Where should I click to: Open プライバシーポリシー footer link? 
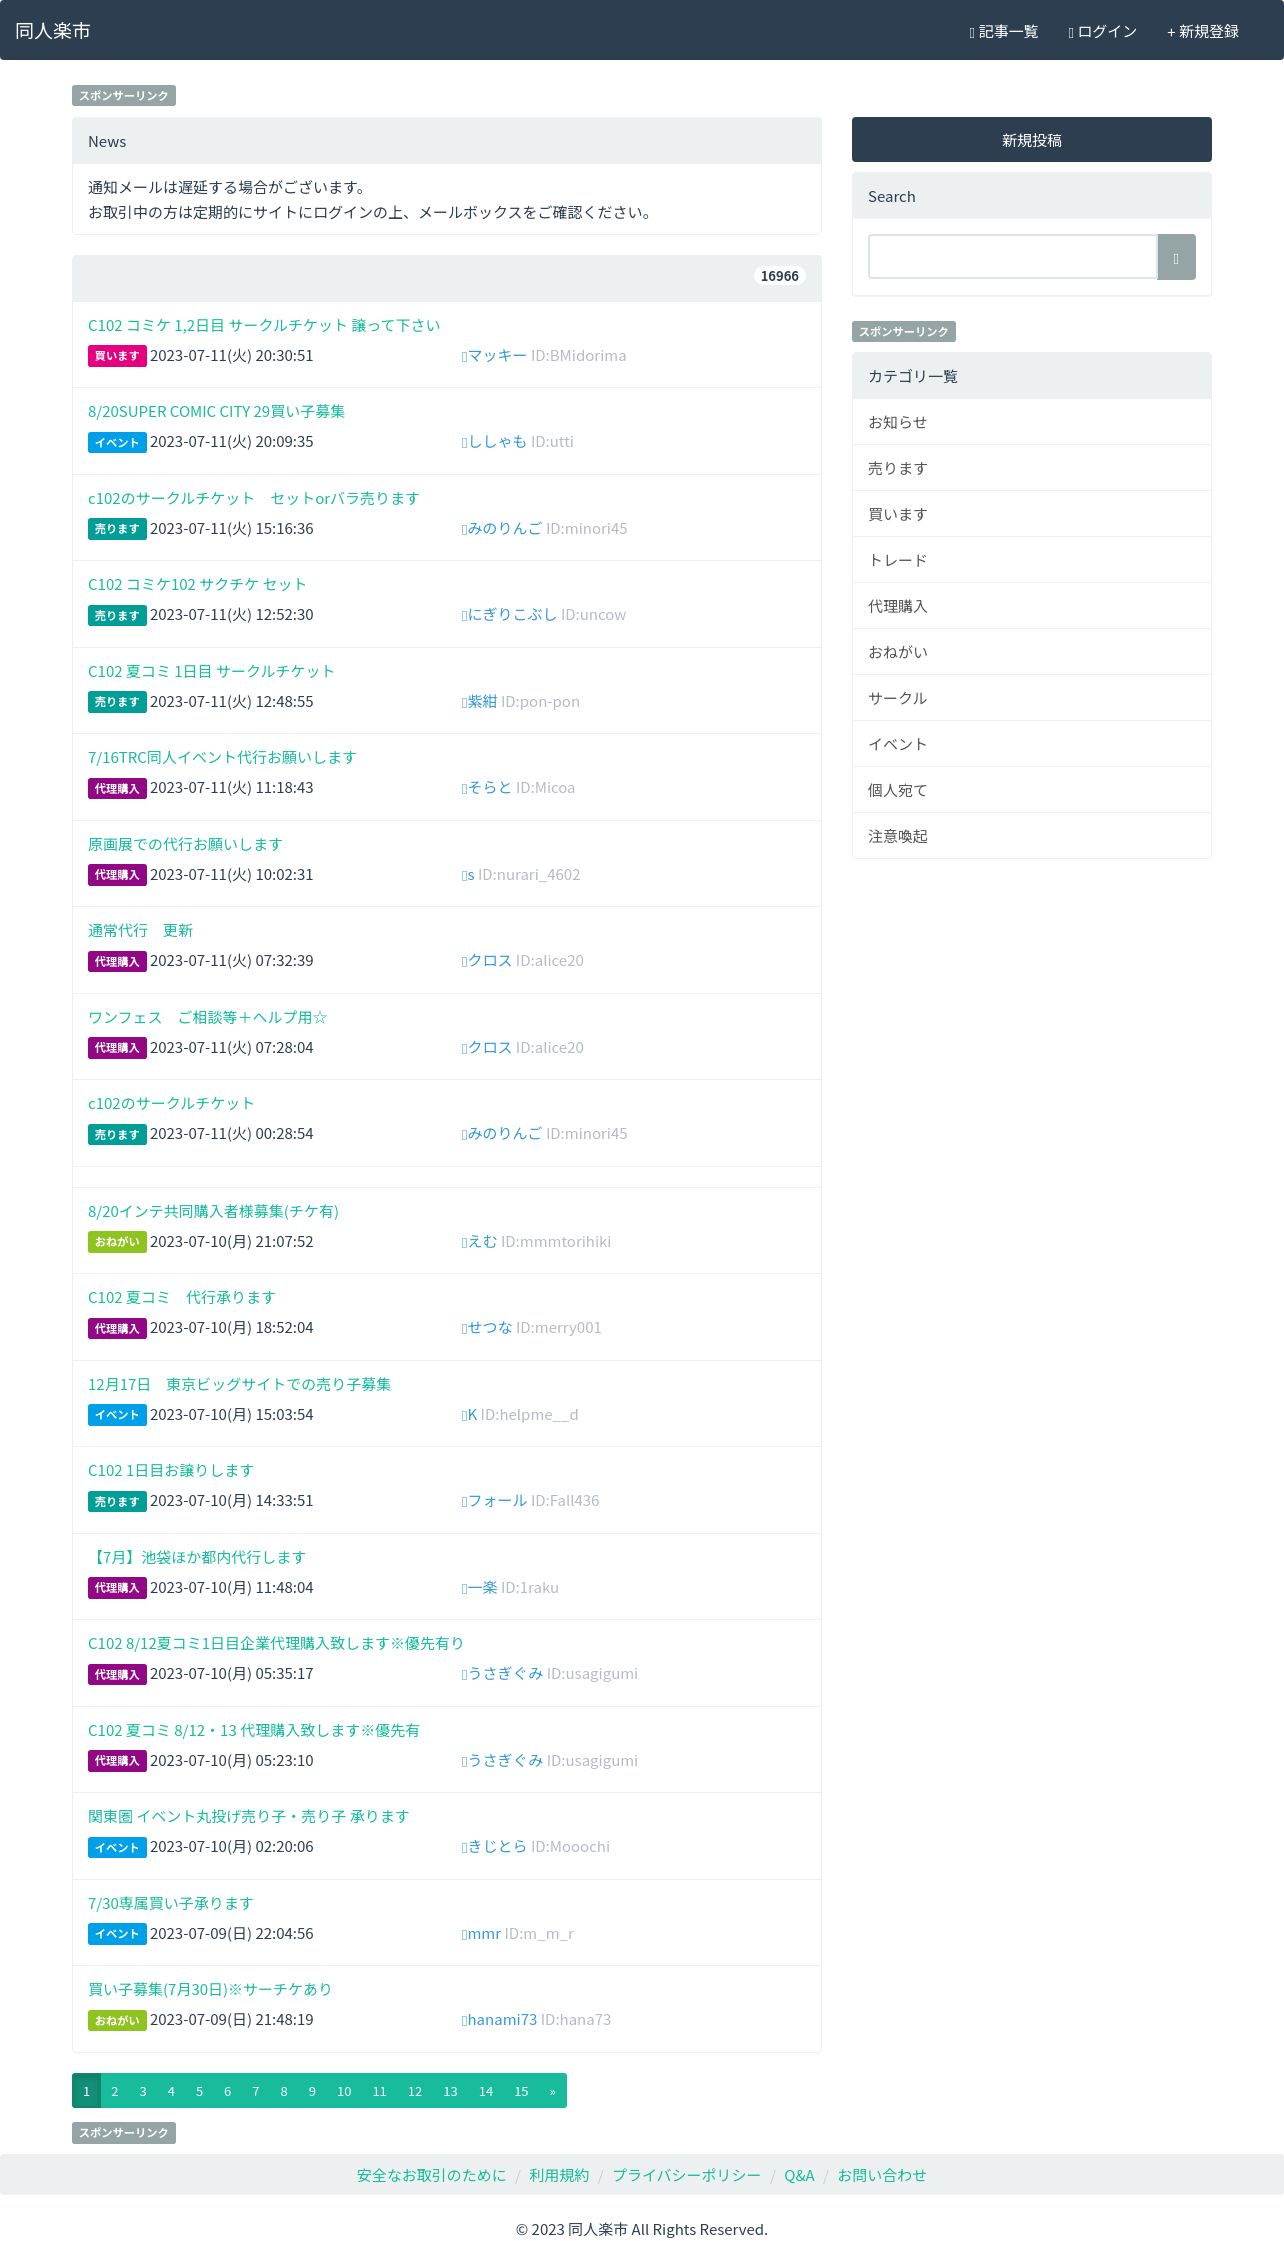pyautogui.click(x=687, y=2175)
